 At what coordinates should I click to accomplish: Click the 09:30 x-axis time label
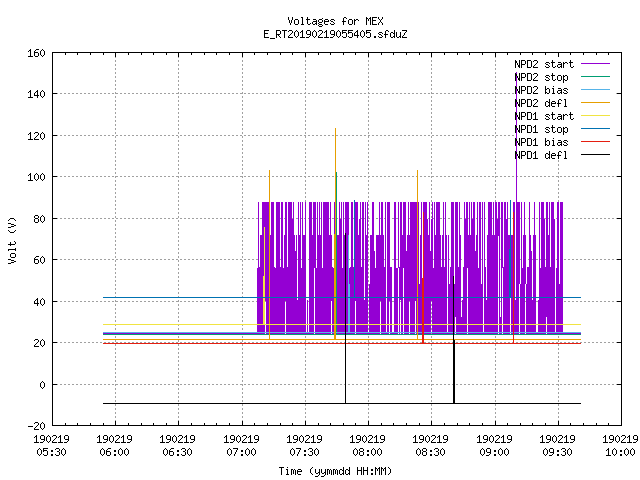(558, 452)
